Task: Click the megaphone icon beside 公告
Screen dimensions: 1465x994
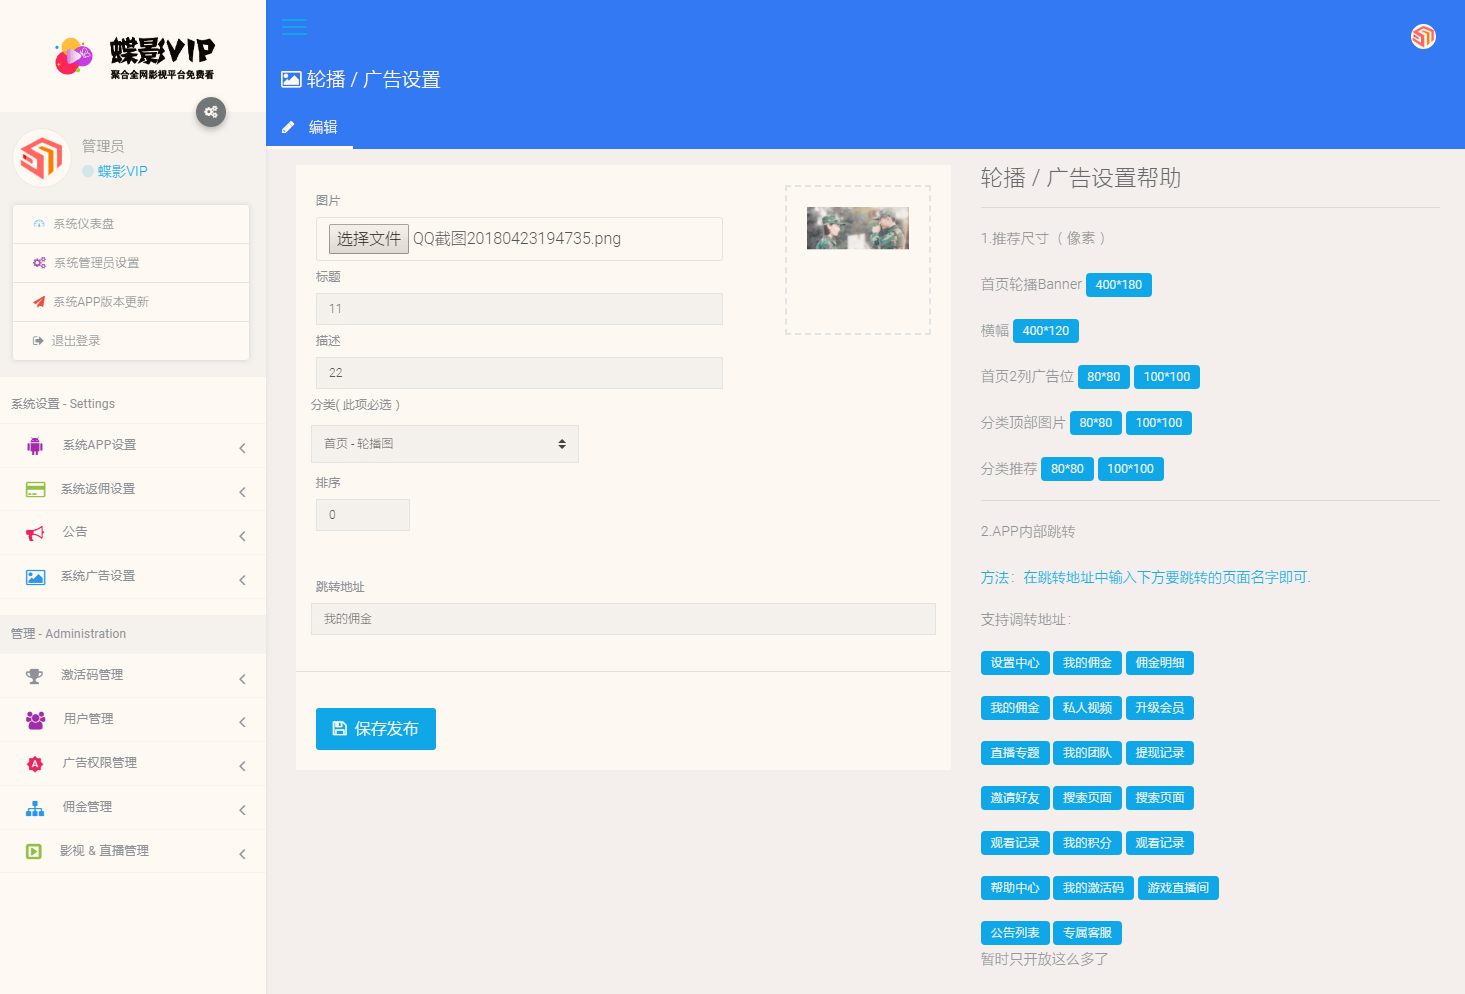Action: tap(35, 533)
